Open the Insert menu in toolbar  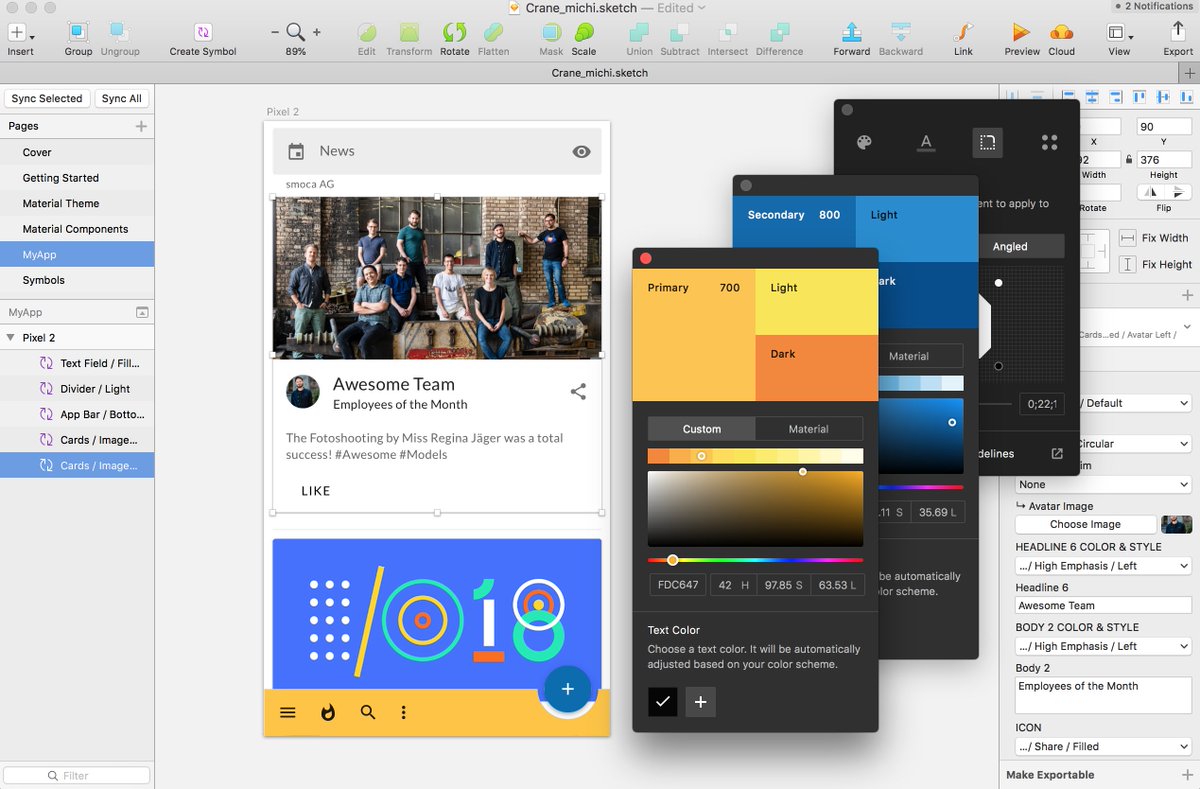(20, 33)
